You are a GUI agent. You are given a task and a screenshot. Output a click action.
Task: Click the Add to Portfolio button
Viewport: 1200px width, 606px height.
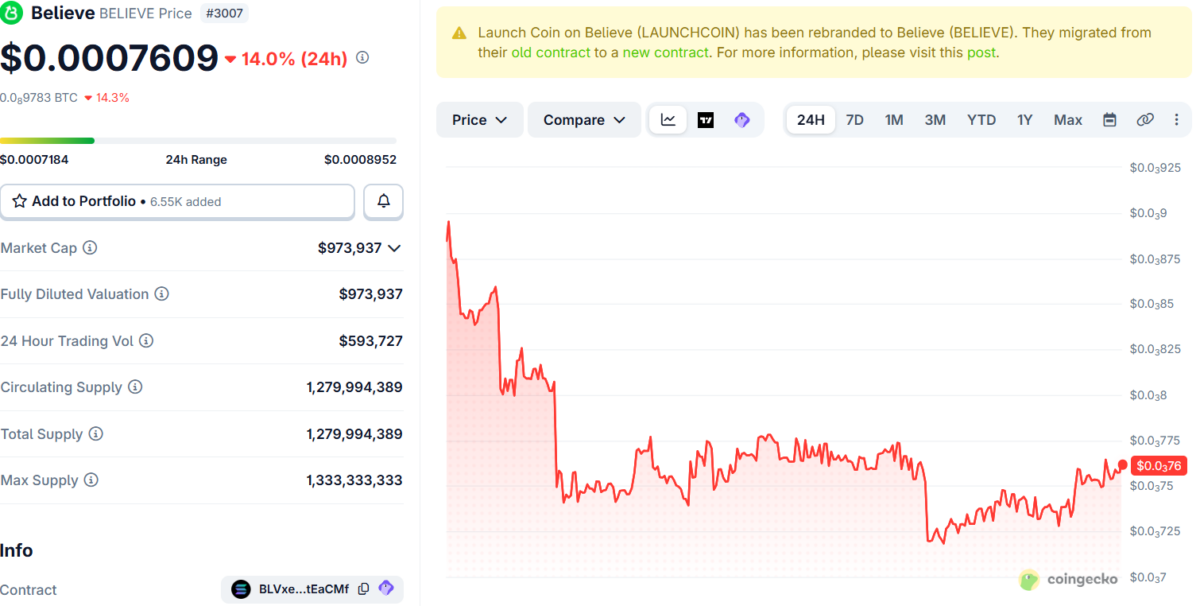pyautogui.click(x=177, y=201)
